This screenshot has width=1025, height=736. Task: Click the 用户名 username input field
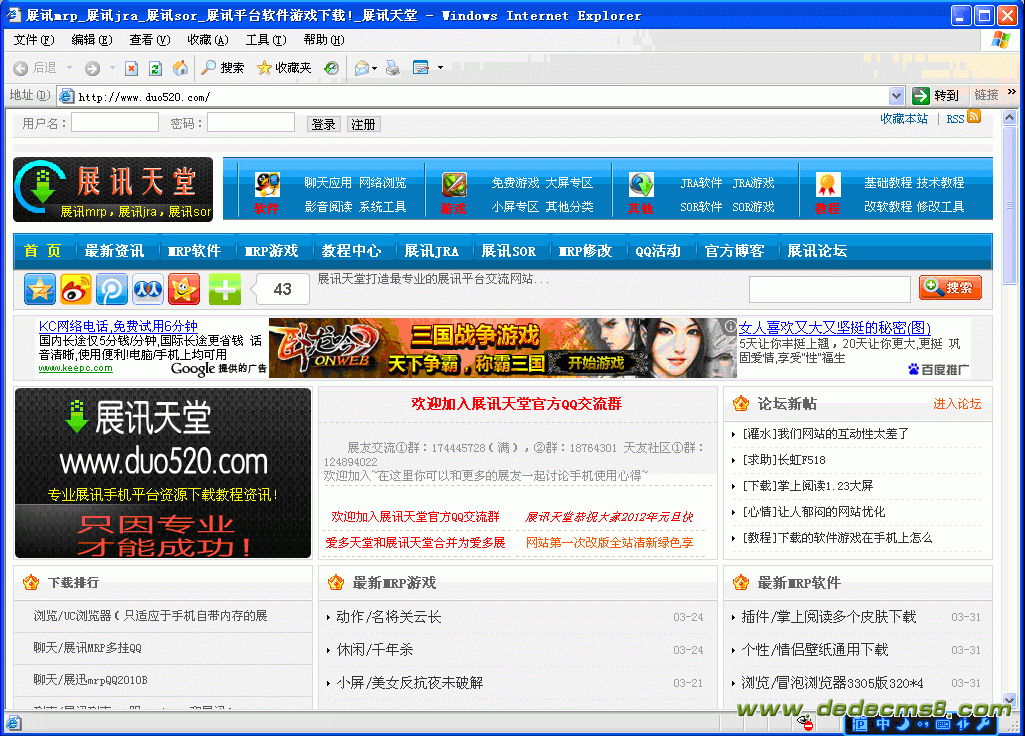[x=114, y=123]
